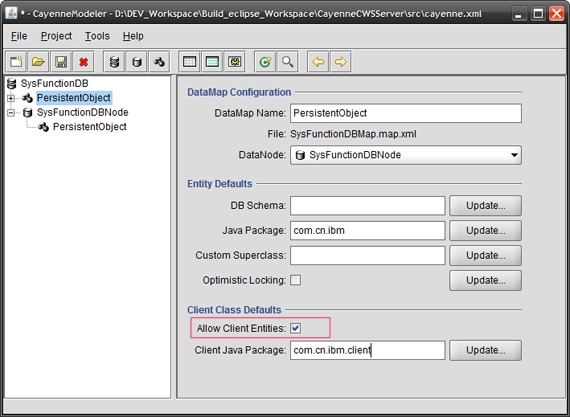This screenshot has width=570, height=417.
Task: Save the project with the floppy disk icon
Action: tap(61, 62)
